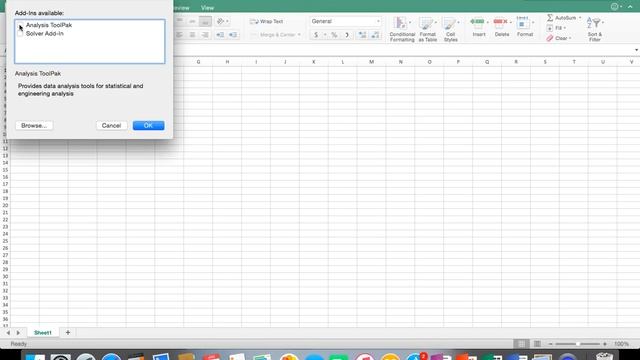The height and width of the screenshot is (360, 640).
Task: Tick the Solver Add-In checkbox
Action: (20, 33)
